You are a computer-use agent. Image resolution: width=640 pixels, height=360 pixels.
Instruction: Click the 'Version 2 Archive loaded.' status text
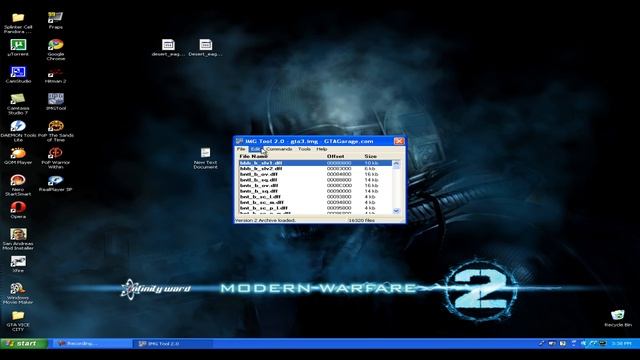point(265,220)
